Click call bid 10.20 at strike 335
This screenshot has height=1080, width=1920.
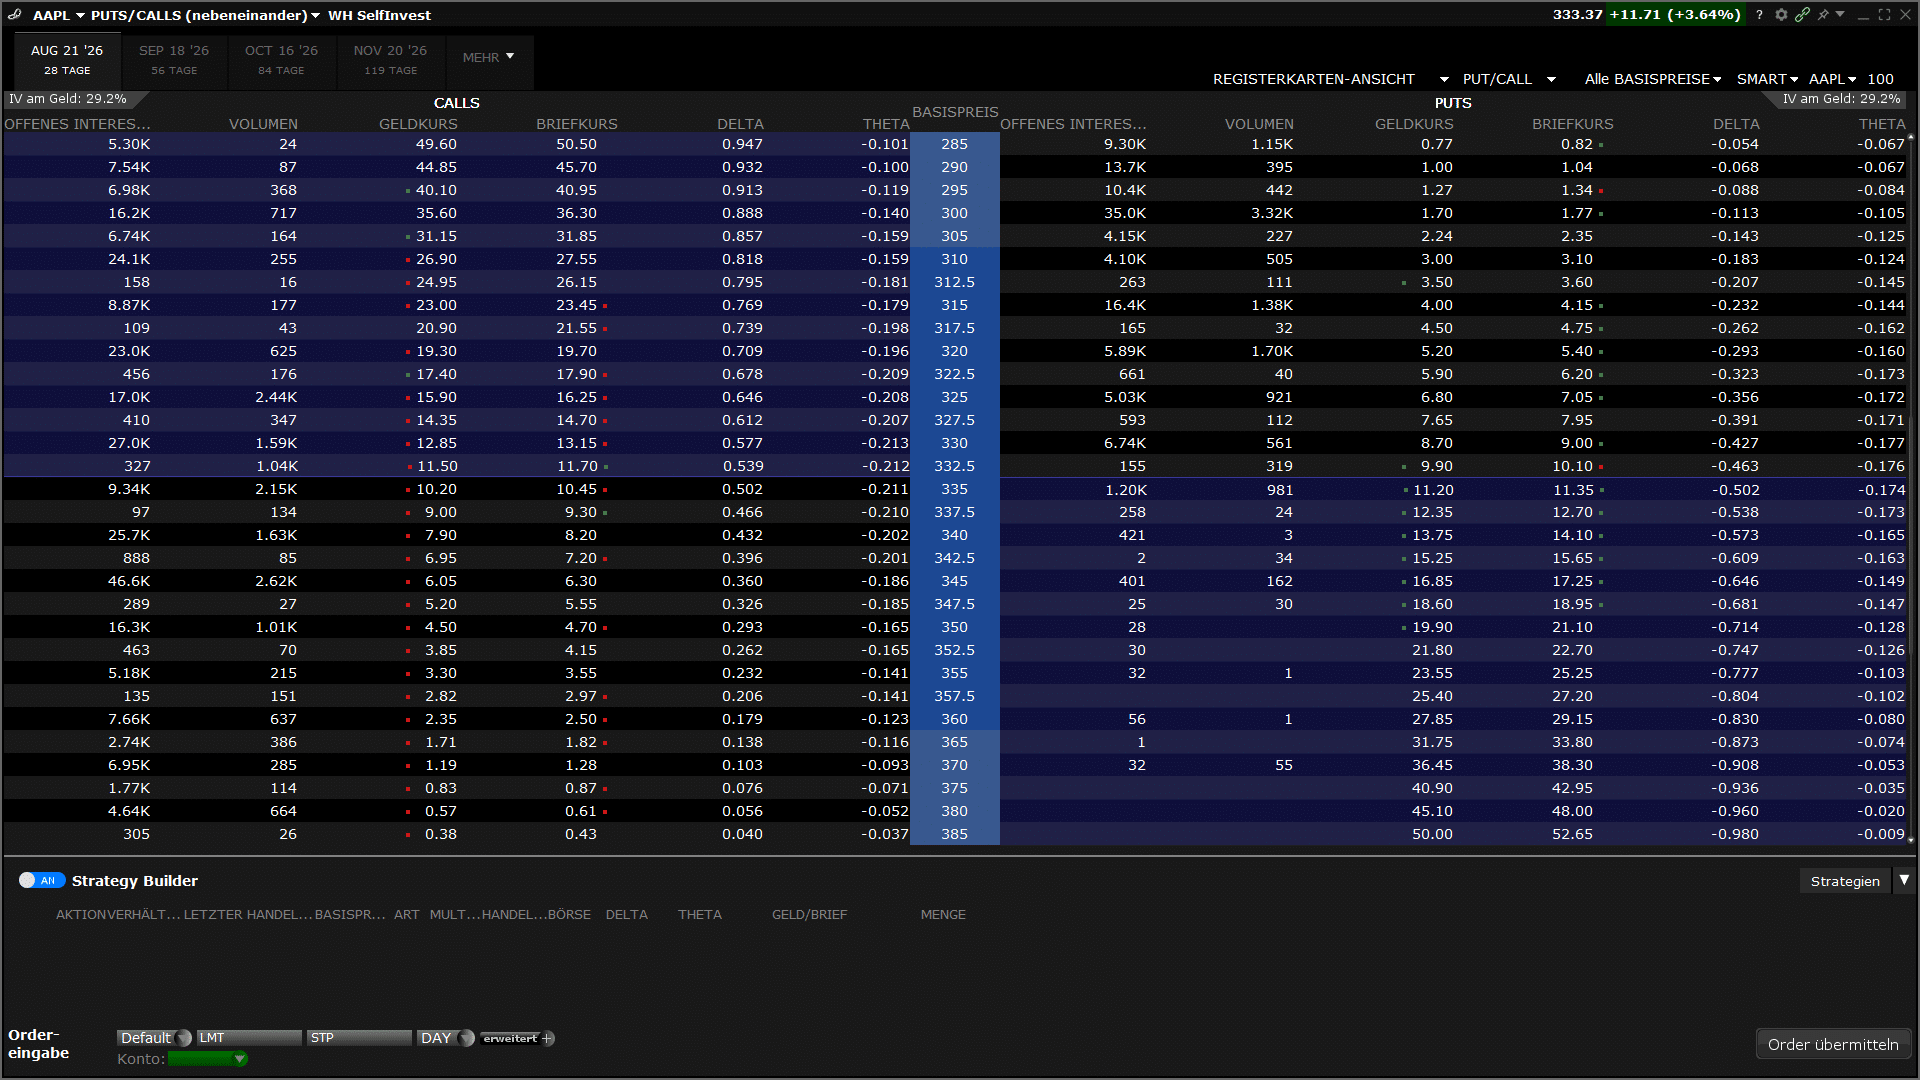[x=436, y=489]
